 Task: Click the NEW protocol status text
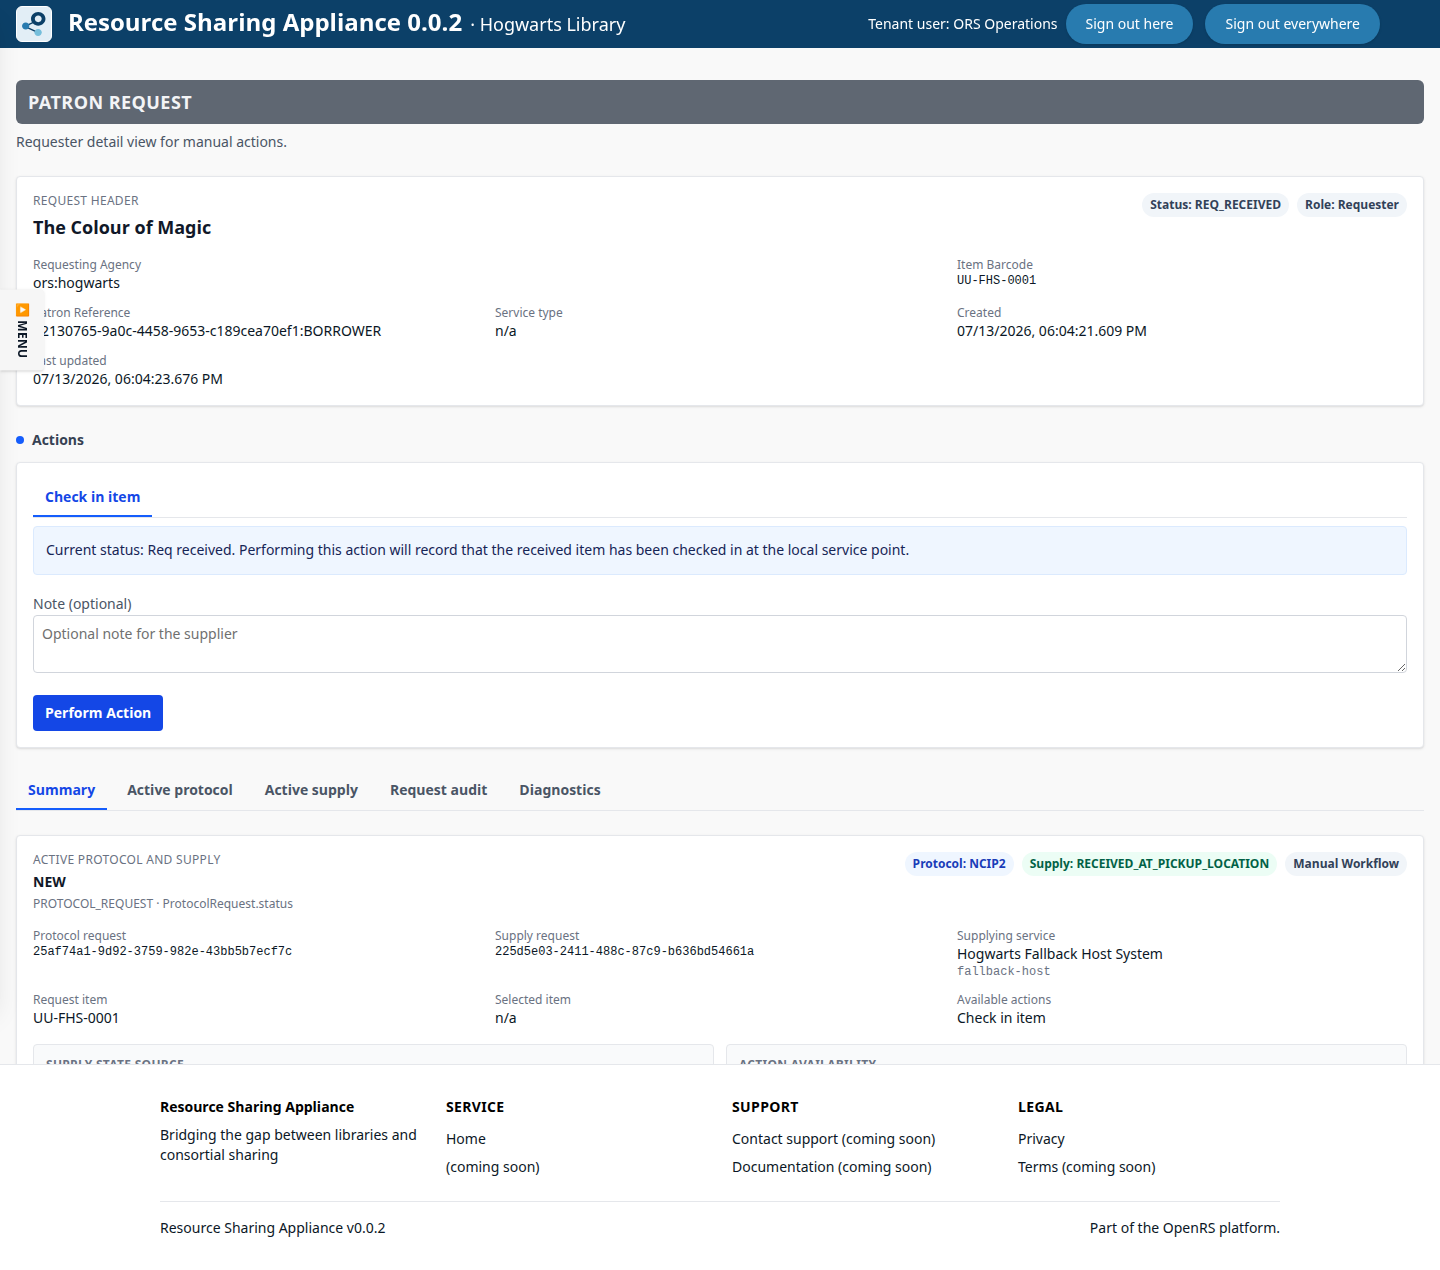point(49,882)
